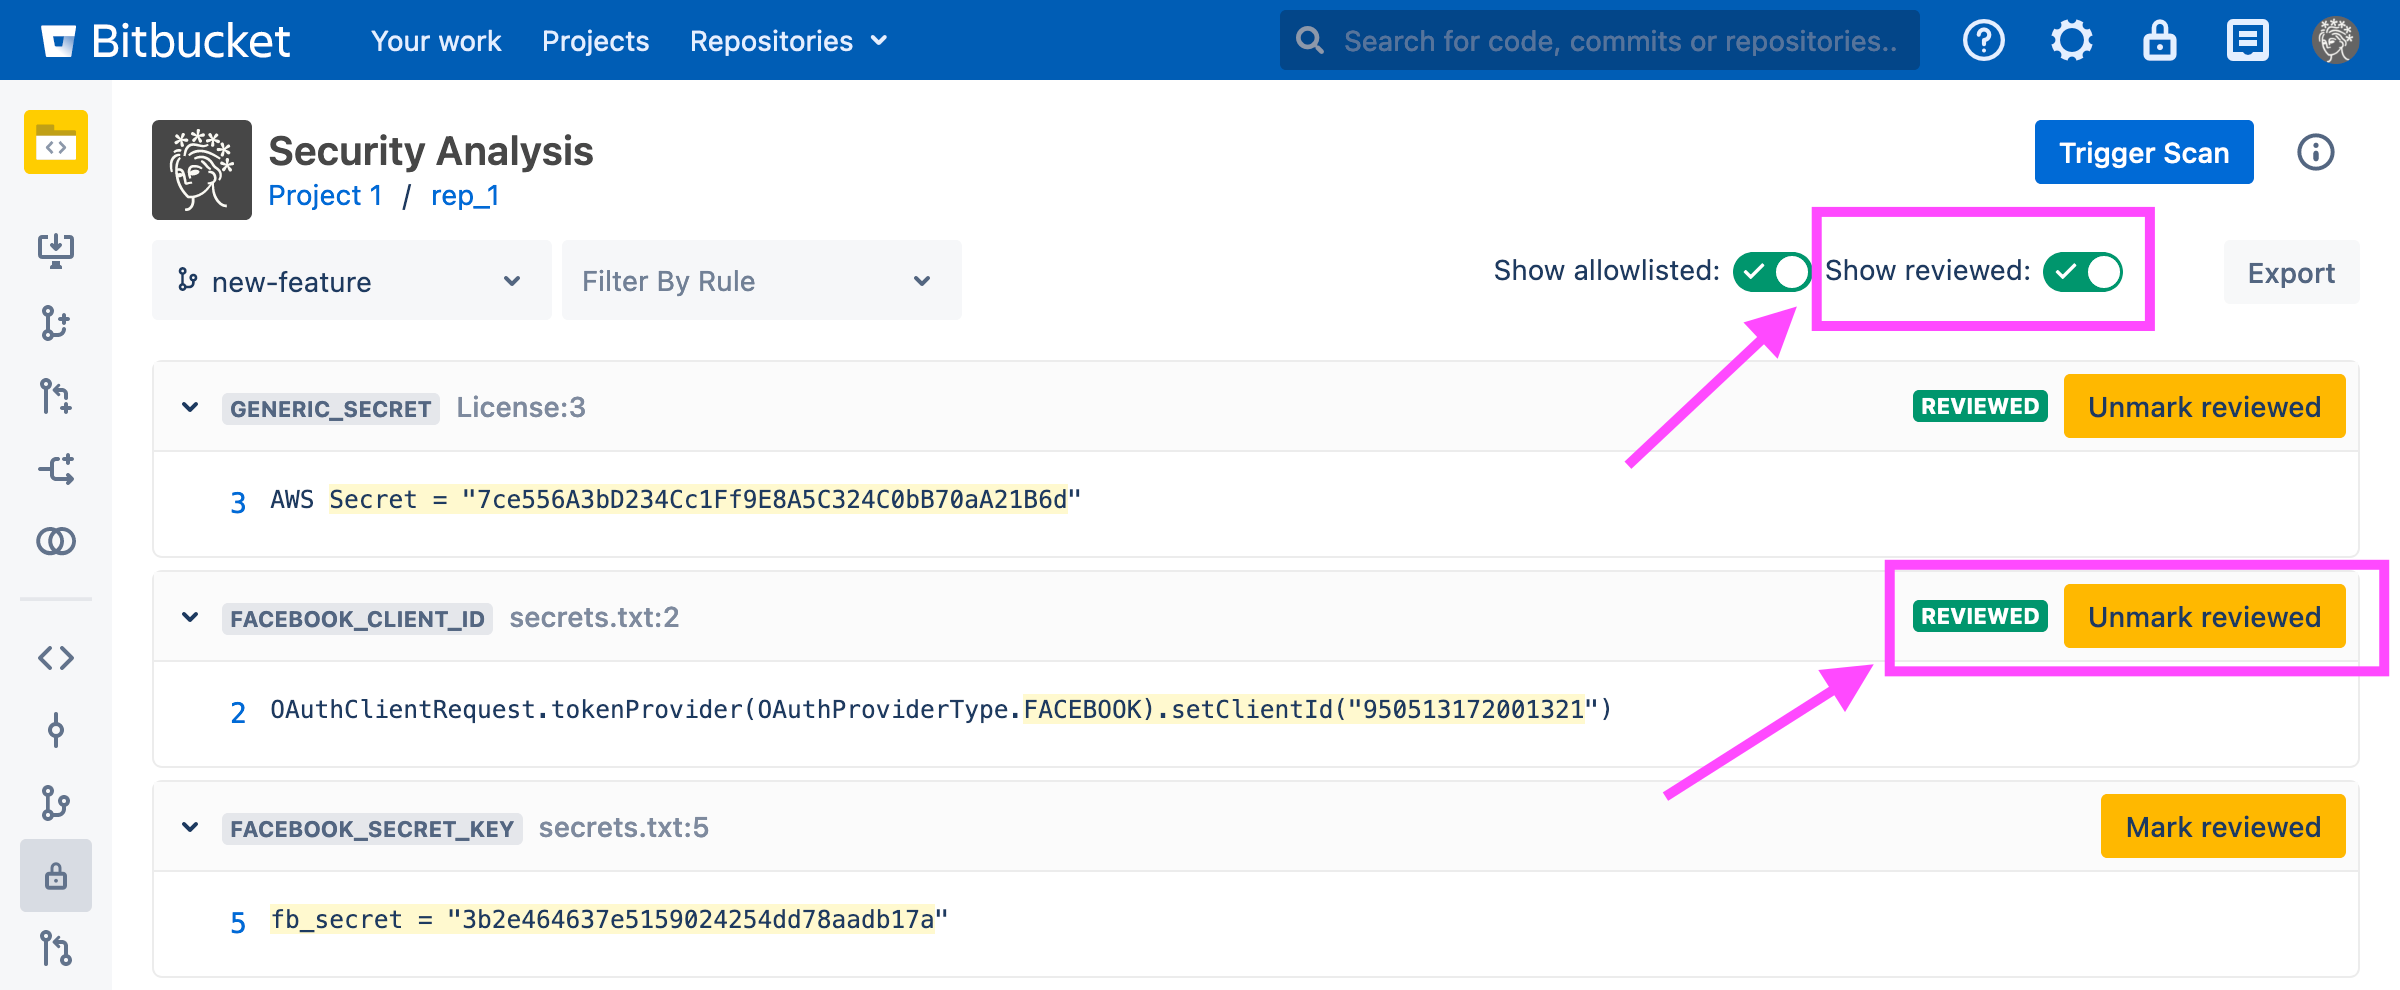2400x990 pixels.
Task: Open the Source code icon in sidebar
Action: [x=56, y=658]
